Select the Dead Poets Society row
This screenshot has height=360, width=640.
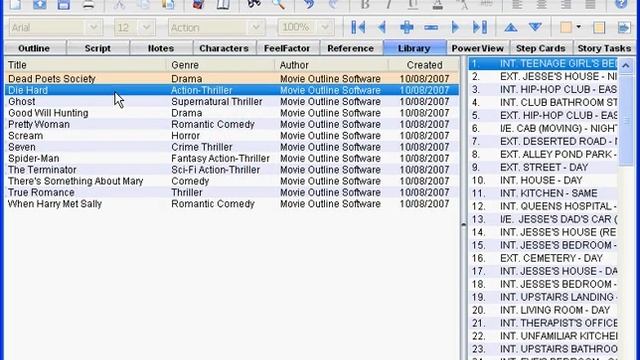pyautogui.click(x=232, y=79)
